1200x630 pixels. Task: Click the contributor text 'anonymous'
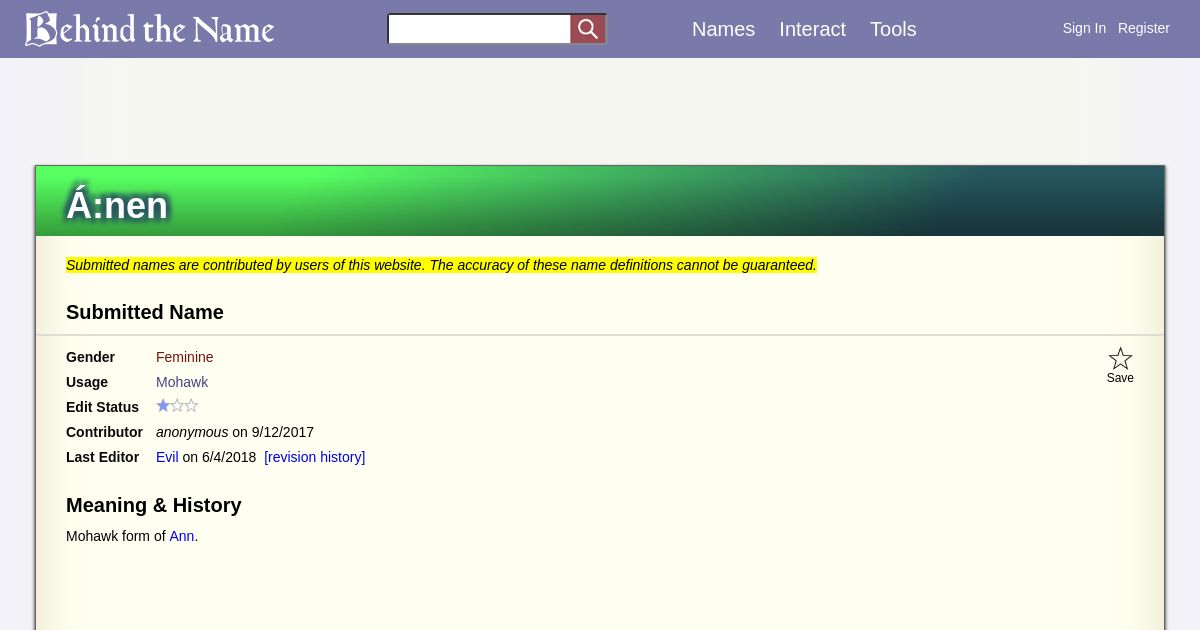192,432
